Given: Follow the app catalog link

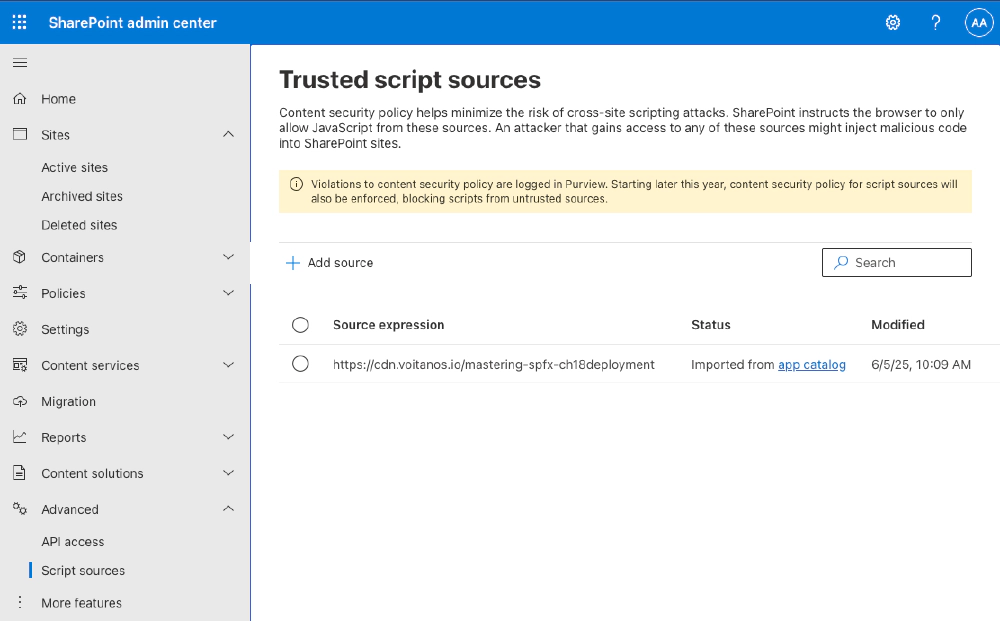Looking at the screenshot, I should point(812,365).
